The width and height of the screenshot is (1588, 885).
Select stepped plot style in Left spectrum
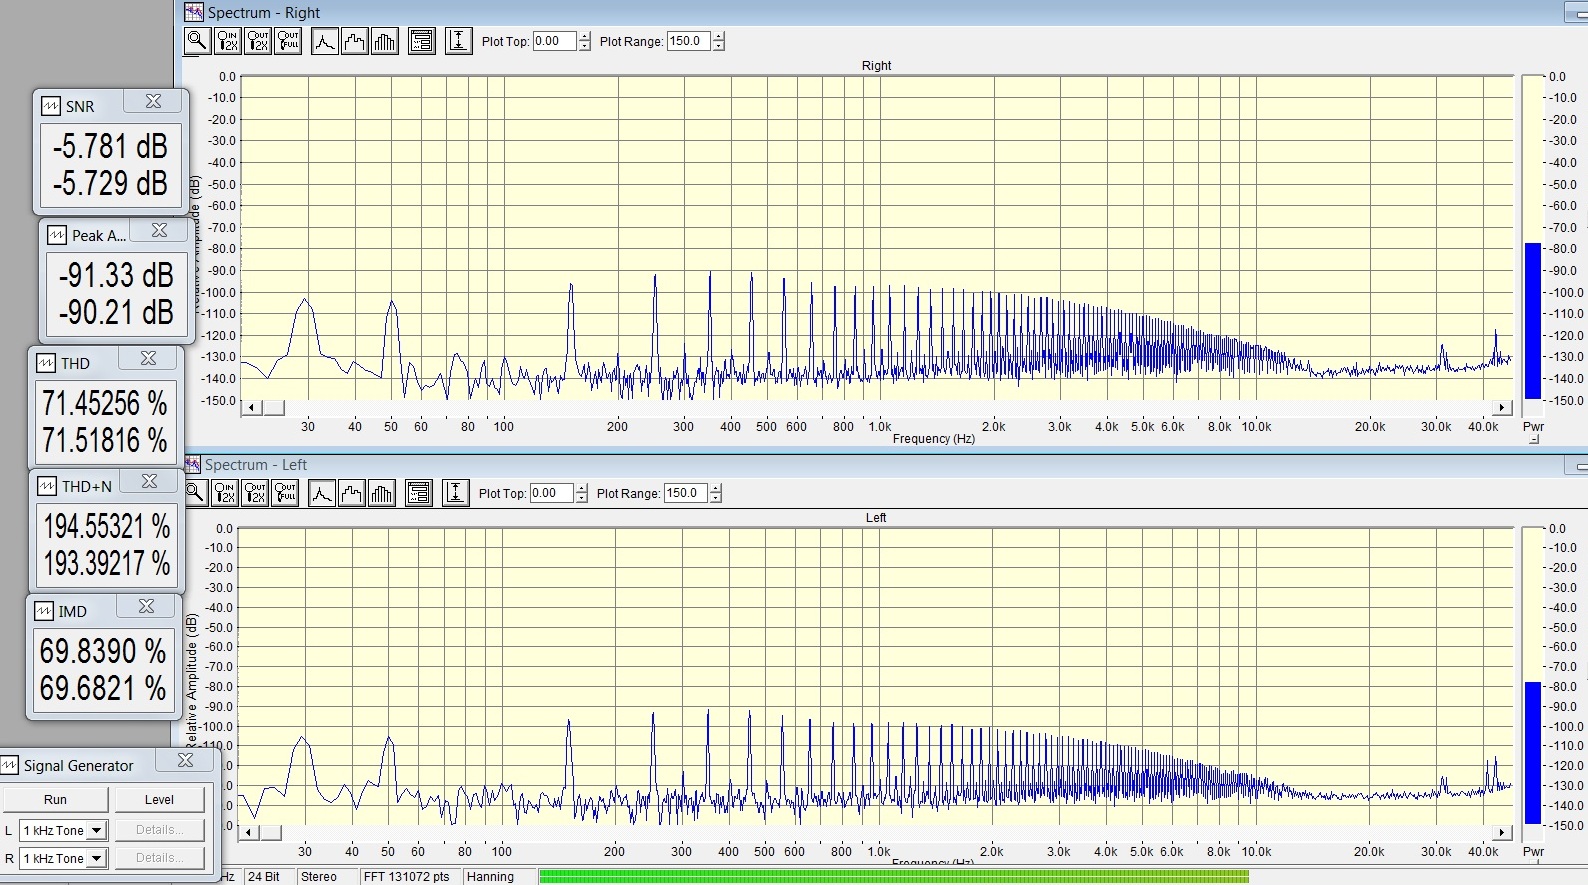tap(352, 493)
